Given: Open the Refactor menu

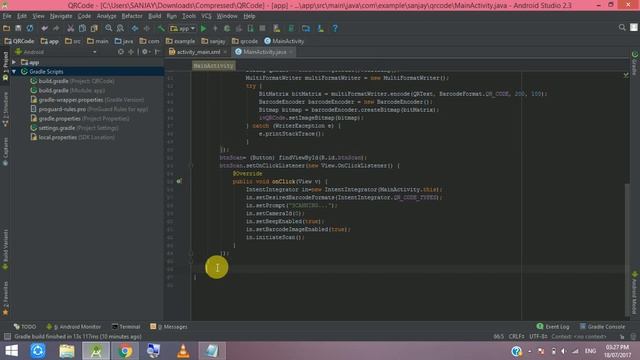Looking at the screenshot, I should coord(132,16).
